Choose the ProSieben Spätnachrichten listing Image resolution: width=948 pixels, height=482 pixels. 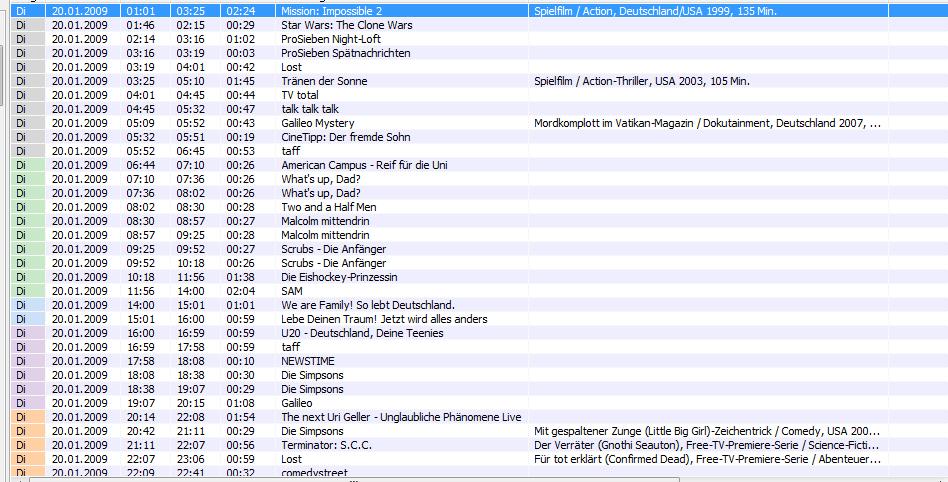click(x=345, y=53)
